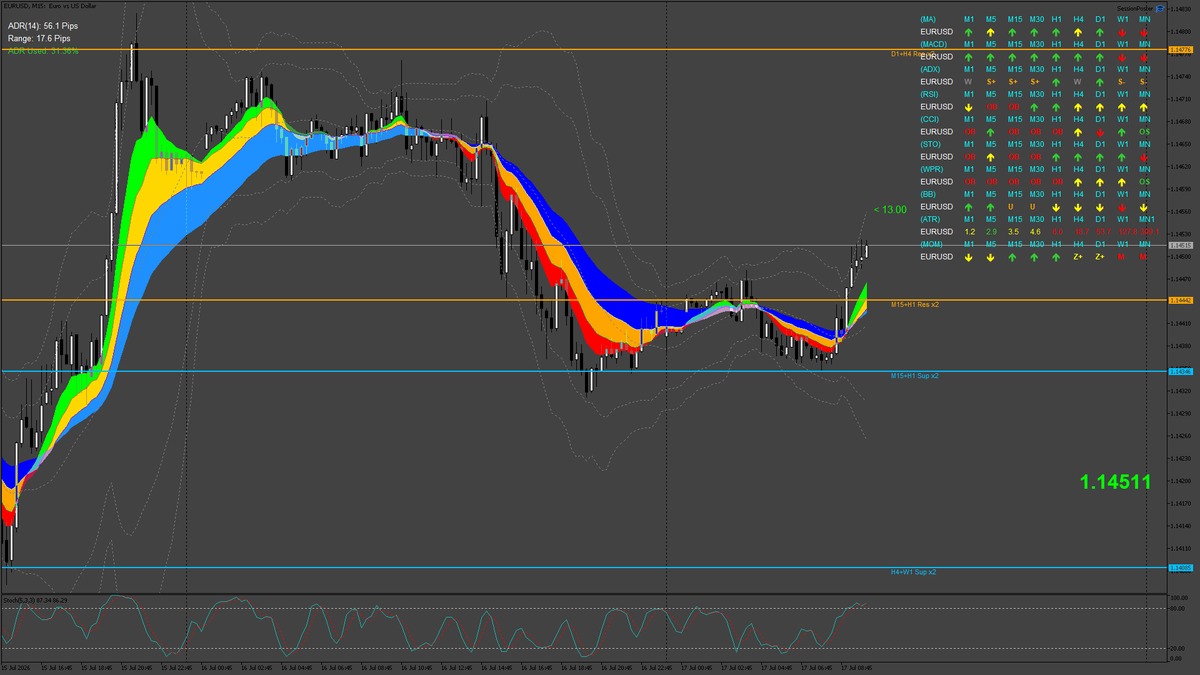Screen dimensions: 1200x675
Task: Click the SessionPoster text label
Action: click(1135, 8)
